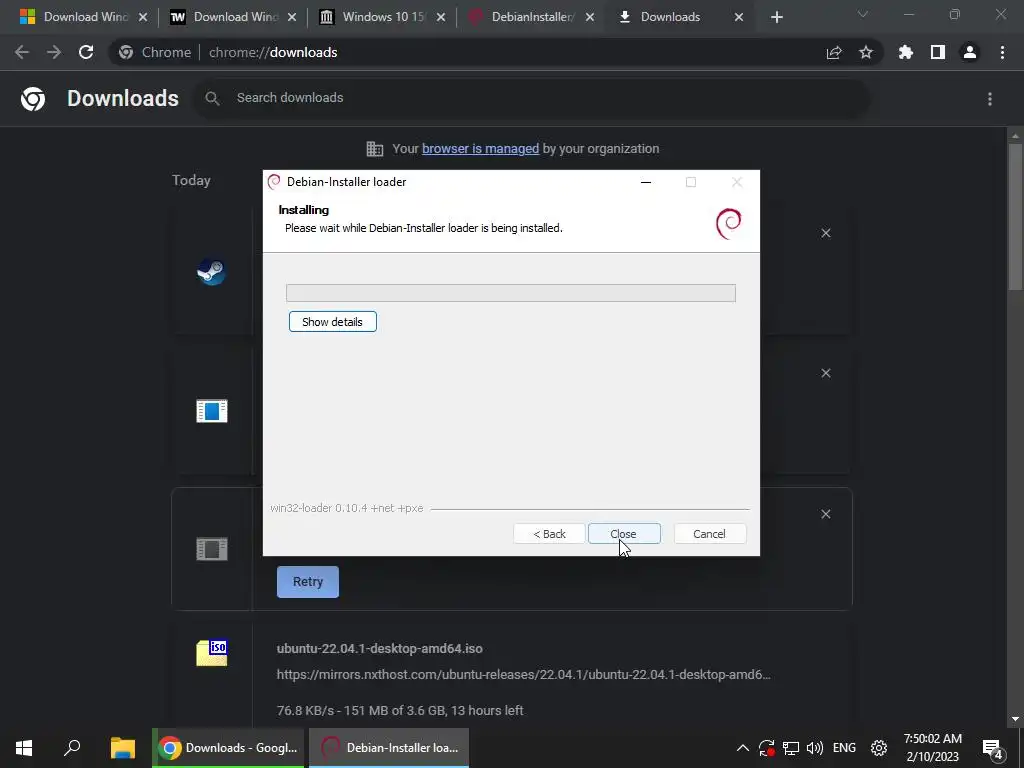The width and height of the screenshot is (1024, 768).
Task: Show hidden system tray icons
Action: 743,748
